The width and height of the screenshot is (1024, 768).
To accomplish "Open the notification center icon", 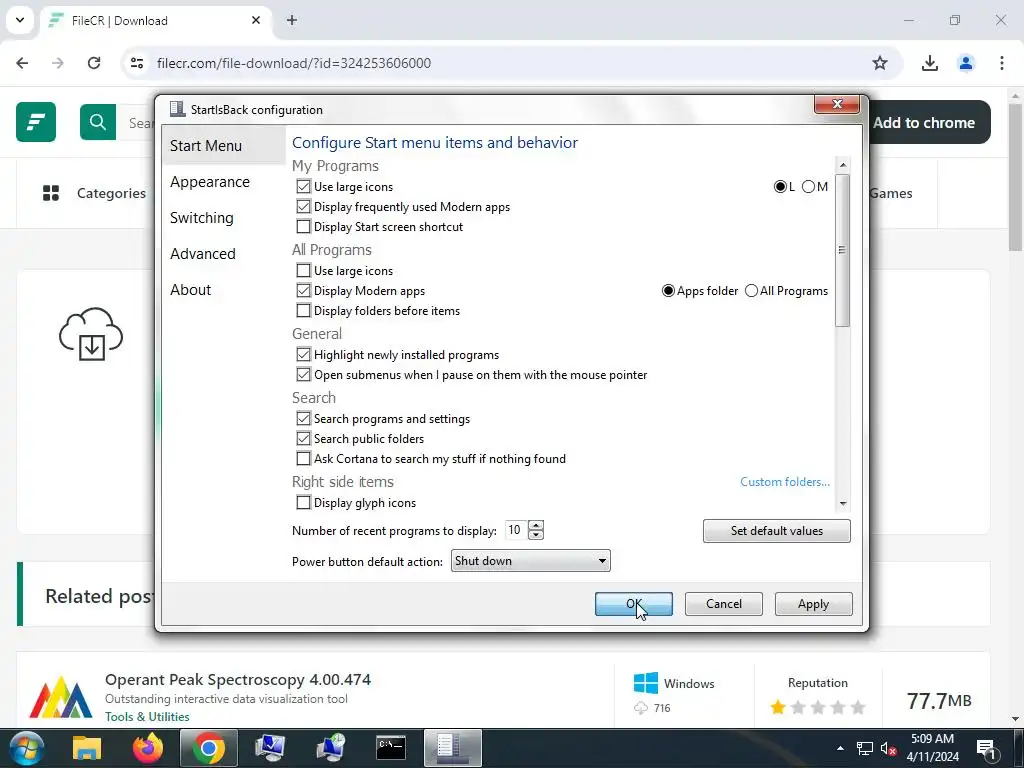I will (985, 749).
